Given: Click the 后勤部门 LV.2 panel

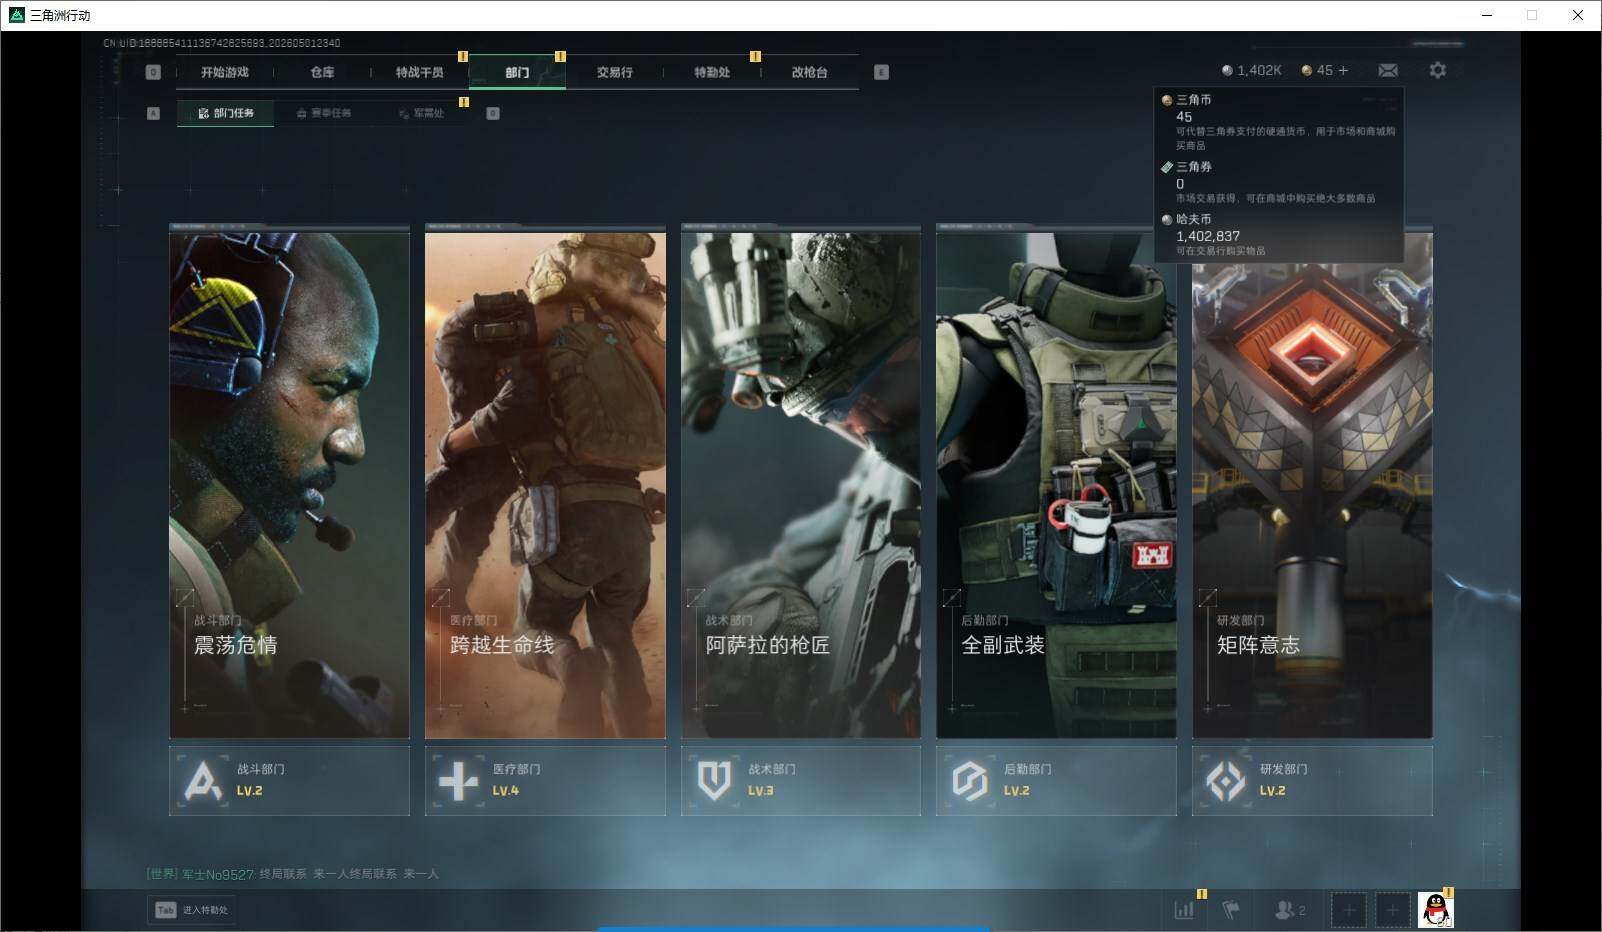Looking at the screenshot, I should click(x=1056, y=780).
